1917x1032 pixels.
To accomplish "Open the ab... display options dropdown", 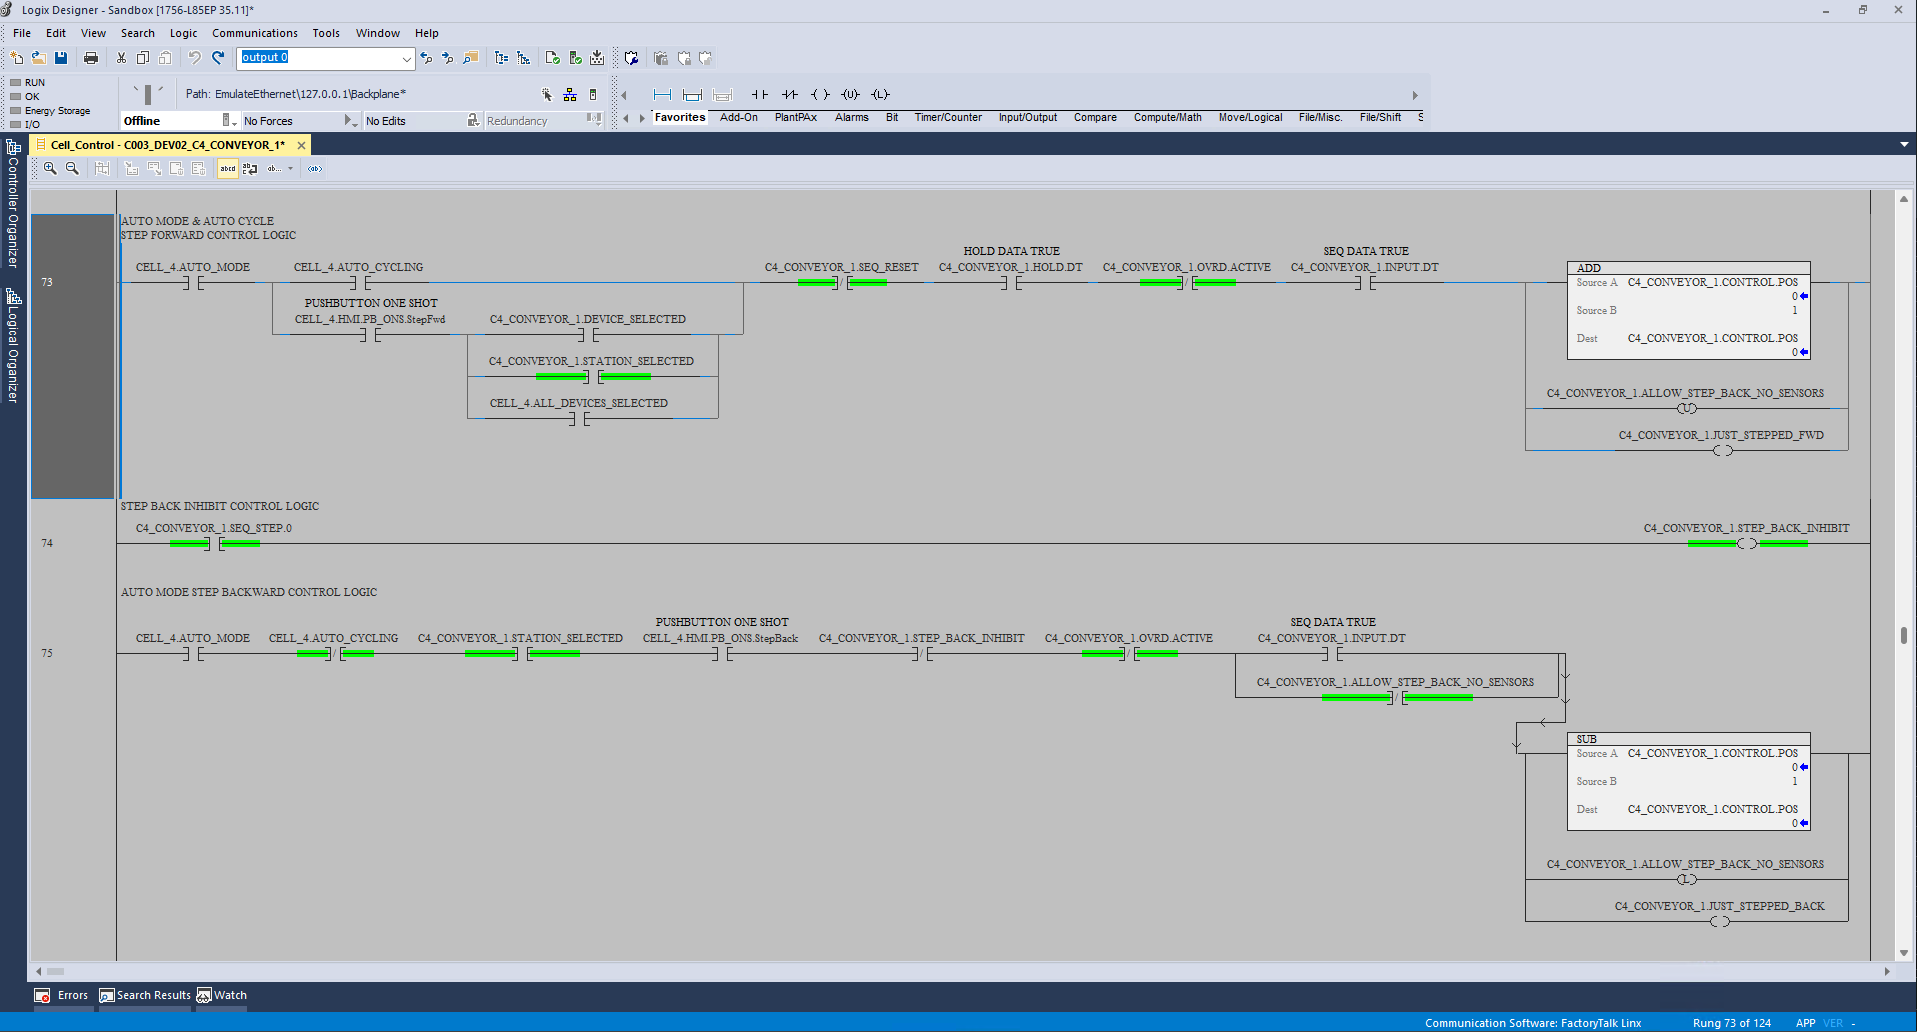I will [x=290, y=168].
